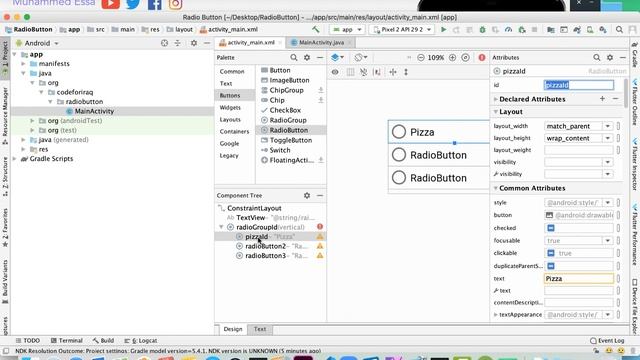
Task: Open the TODO tool window
Action: [x=28, y=340]
